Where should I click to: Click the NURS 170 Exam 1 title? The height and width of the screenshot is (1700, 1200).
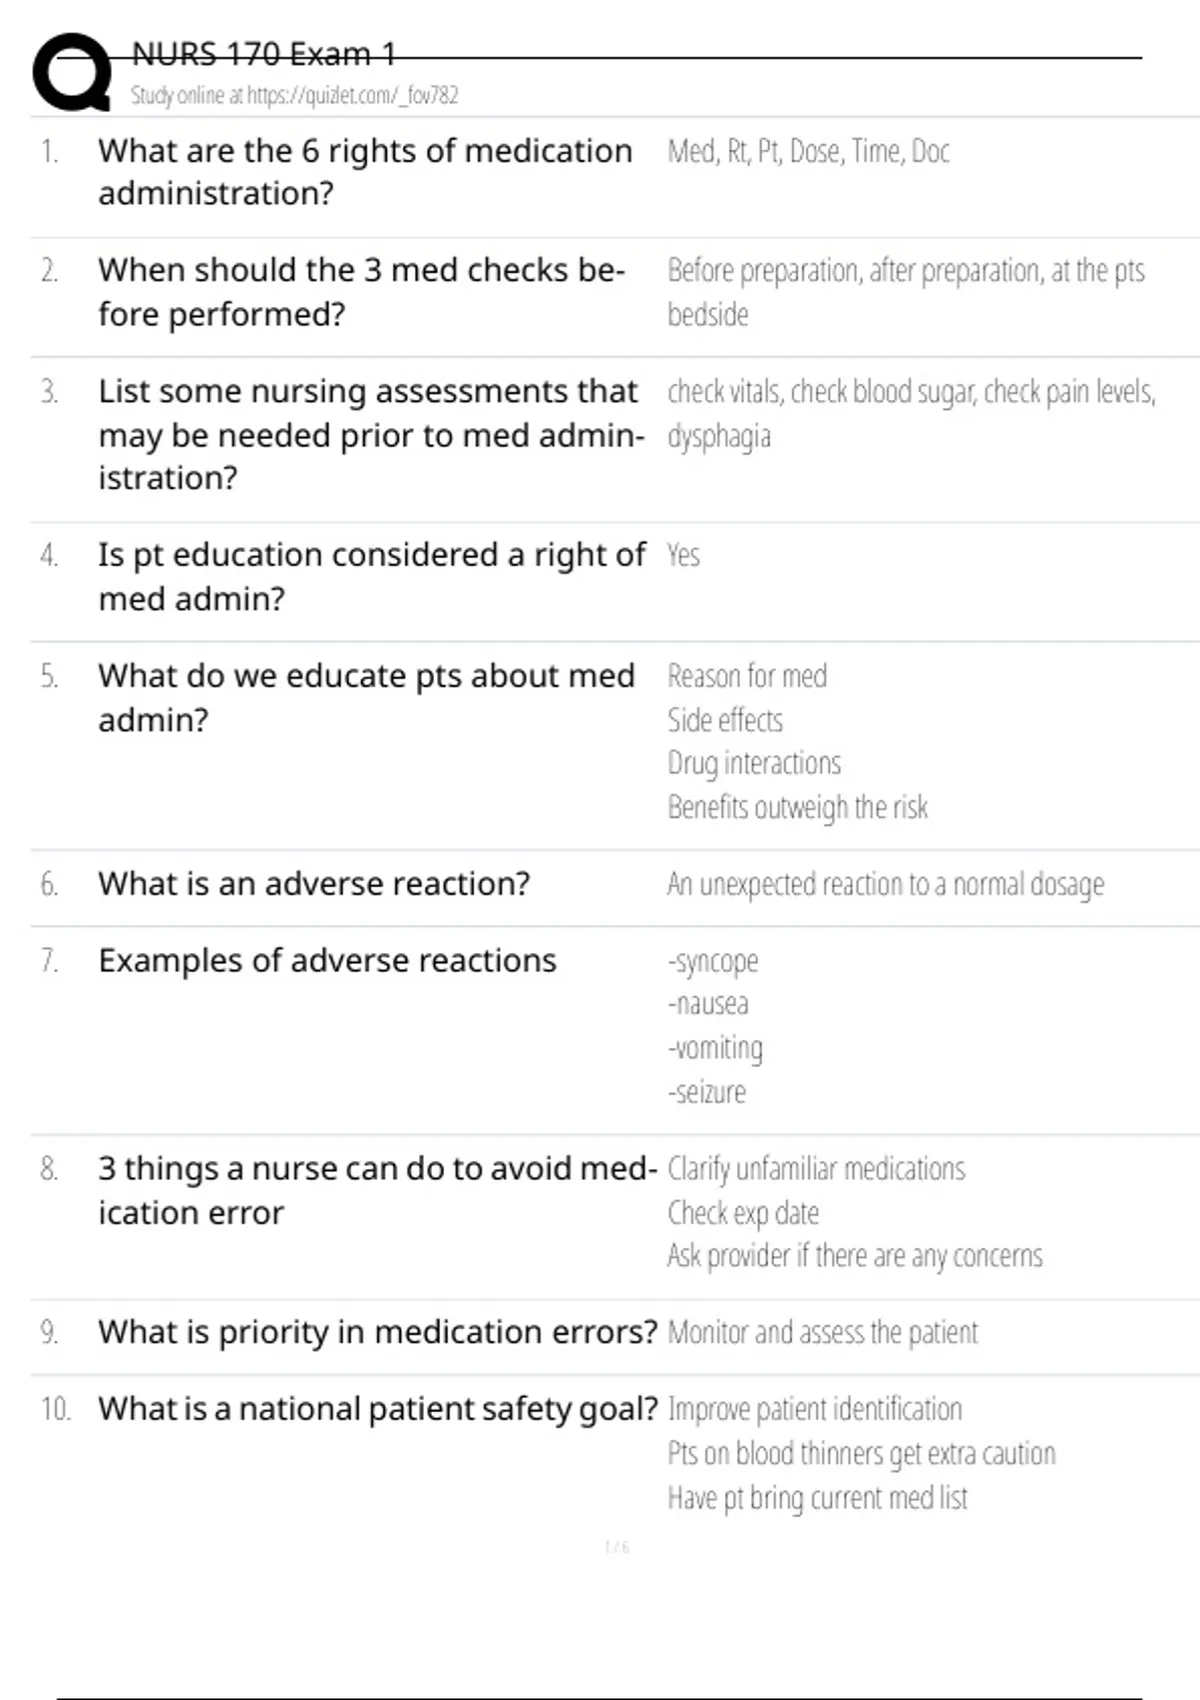point(264,53)
